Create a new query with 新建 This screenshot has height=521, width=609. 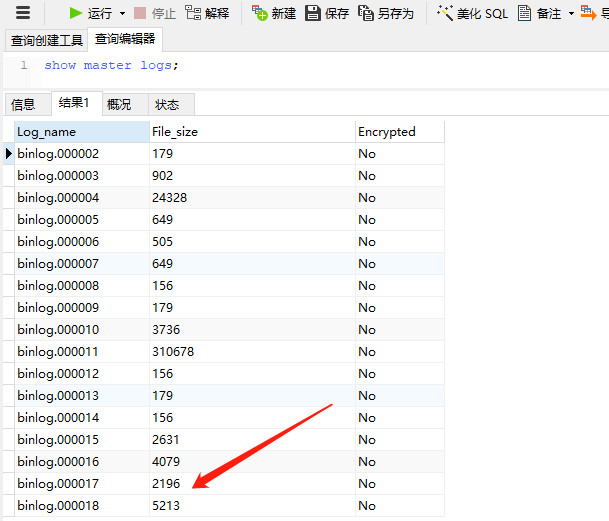point(274,13)
